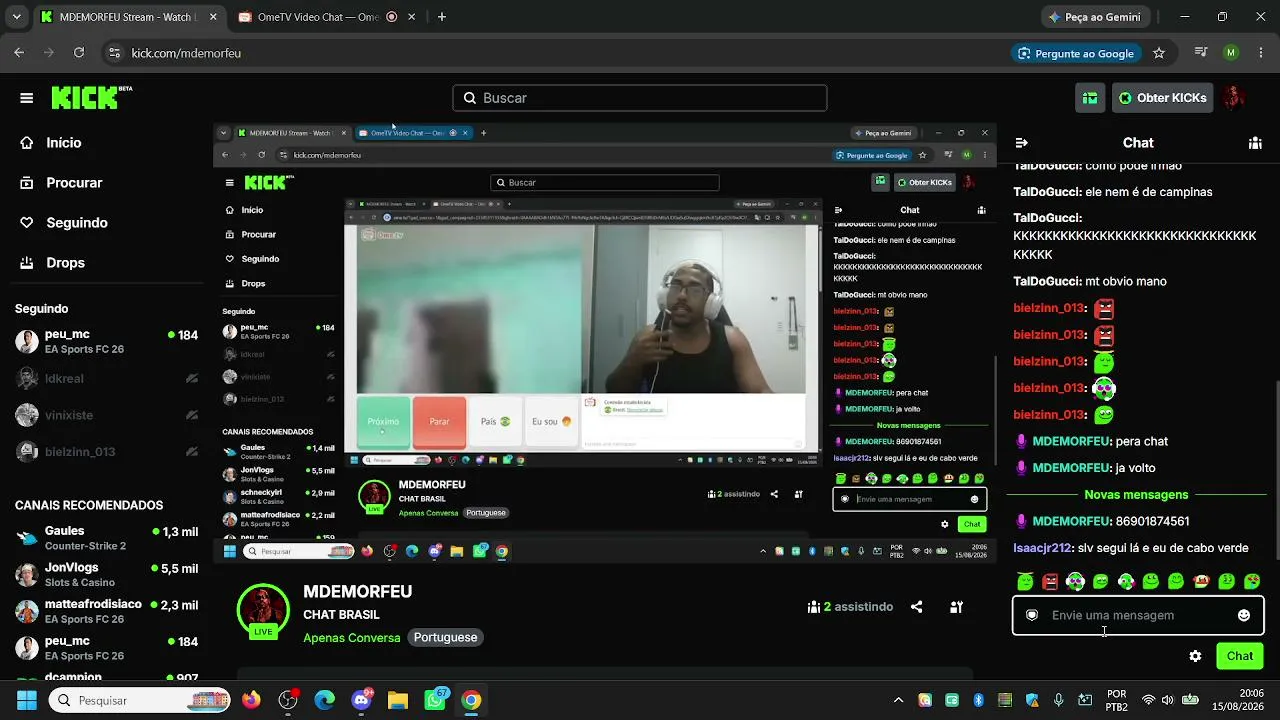Viewport: 1280px width, 720px height.
Task: Open recommended channel Gaules
Action: coord(106,539)
